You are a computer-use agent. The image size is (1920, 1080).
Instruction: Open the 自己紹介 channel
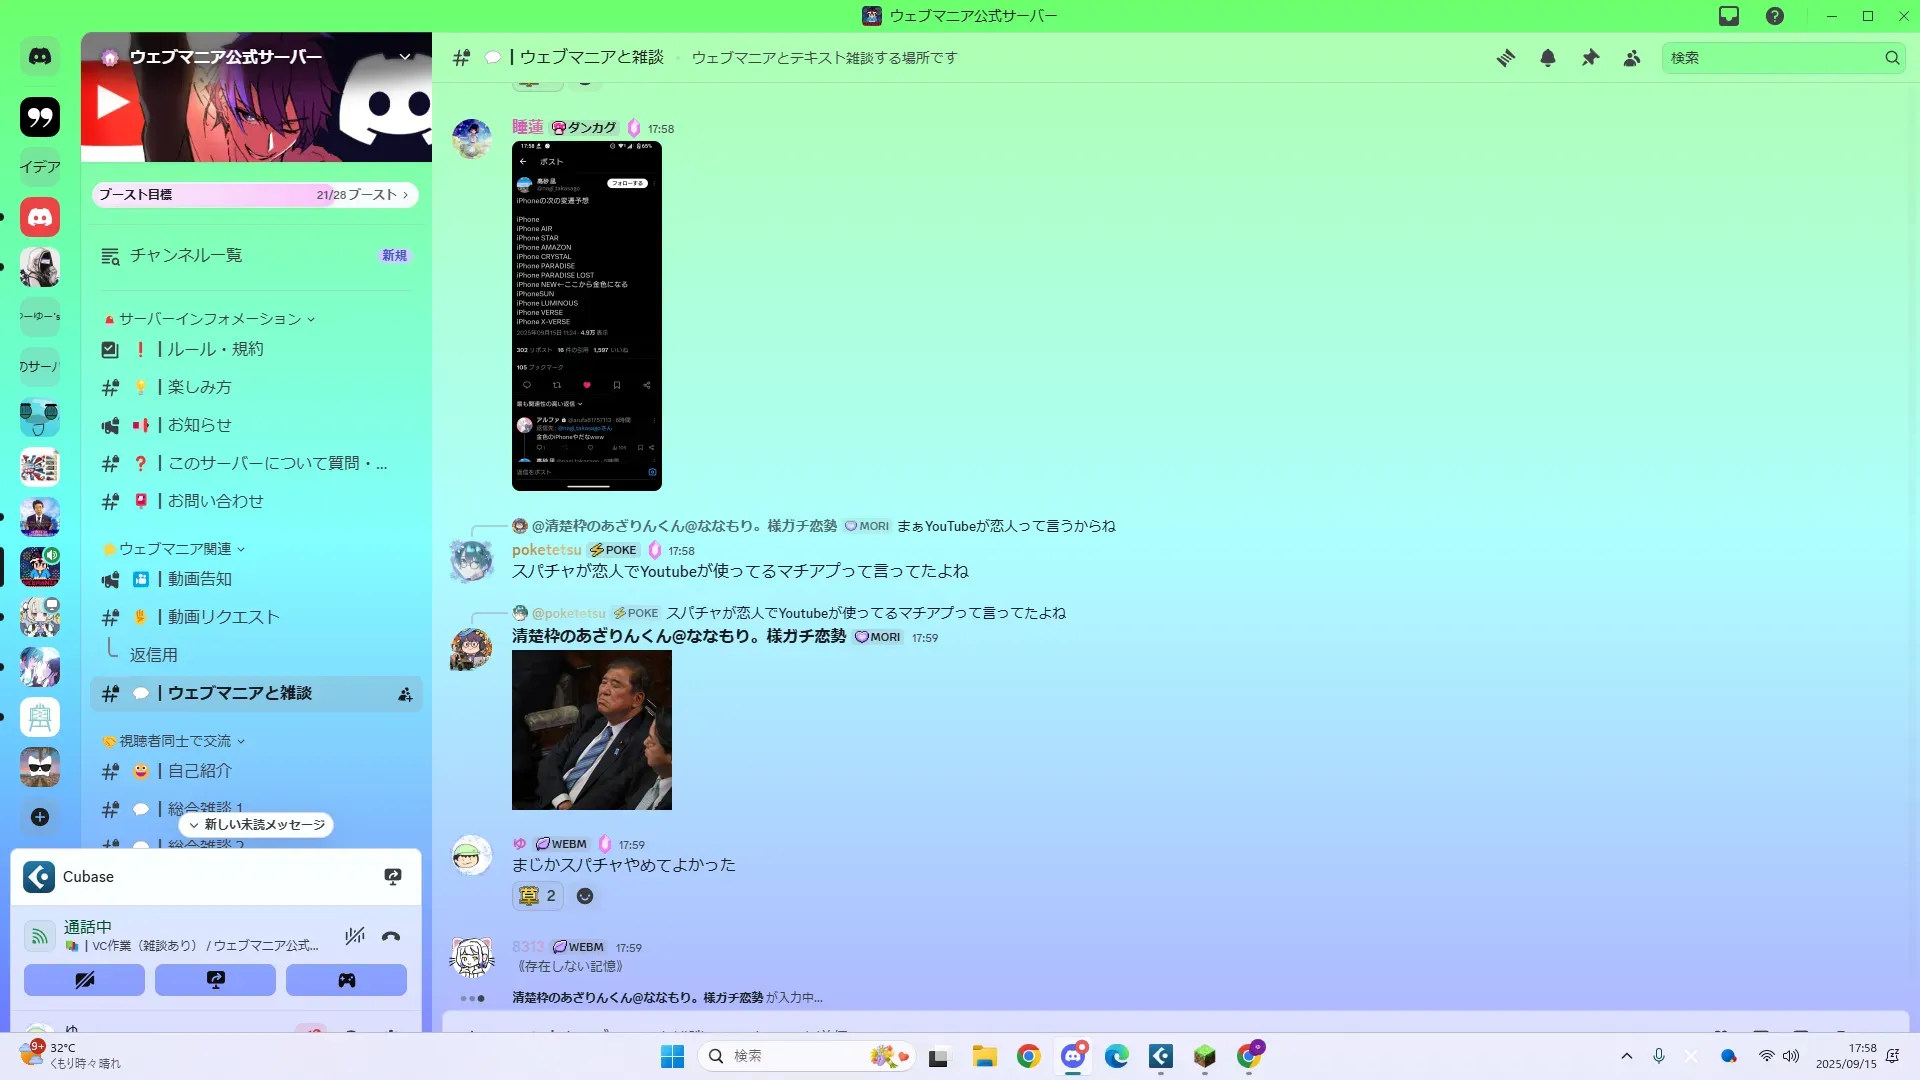(199, 771)
